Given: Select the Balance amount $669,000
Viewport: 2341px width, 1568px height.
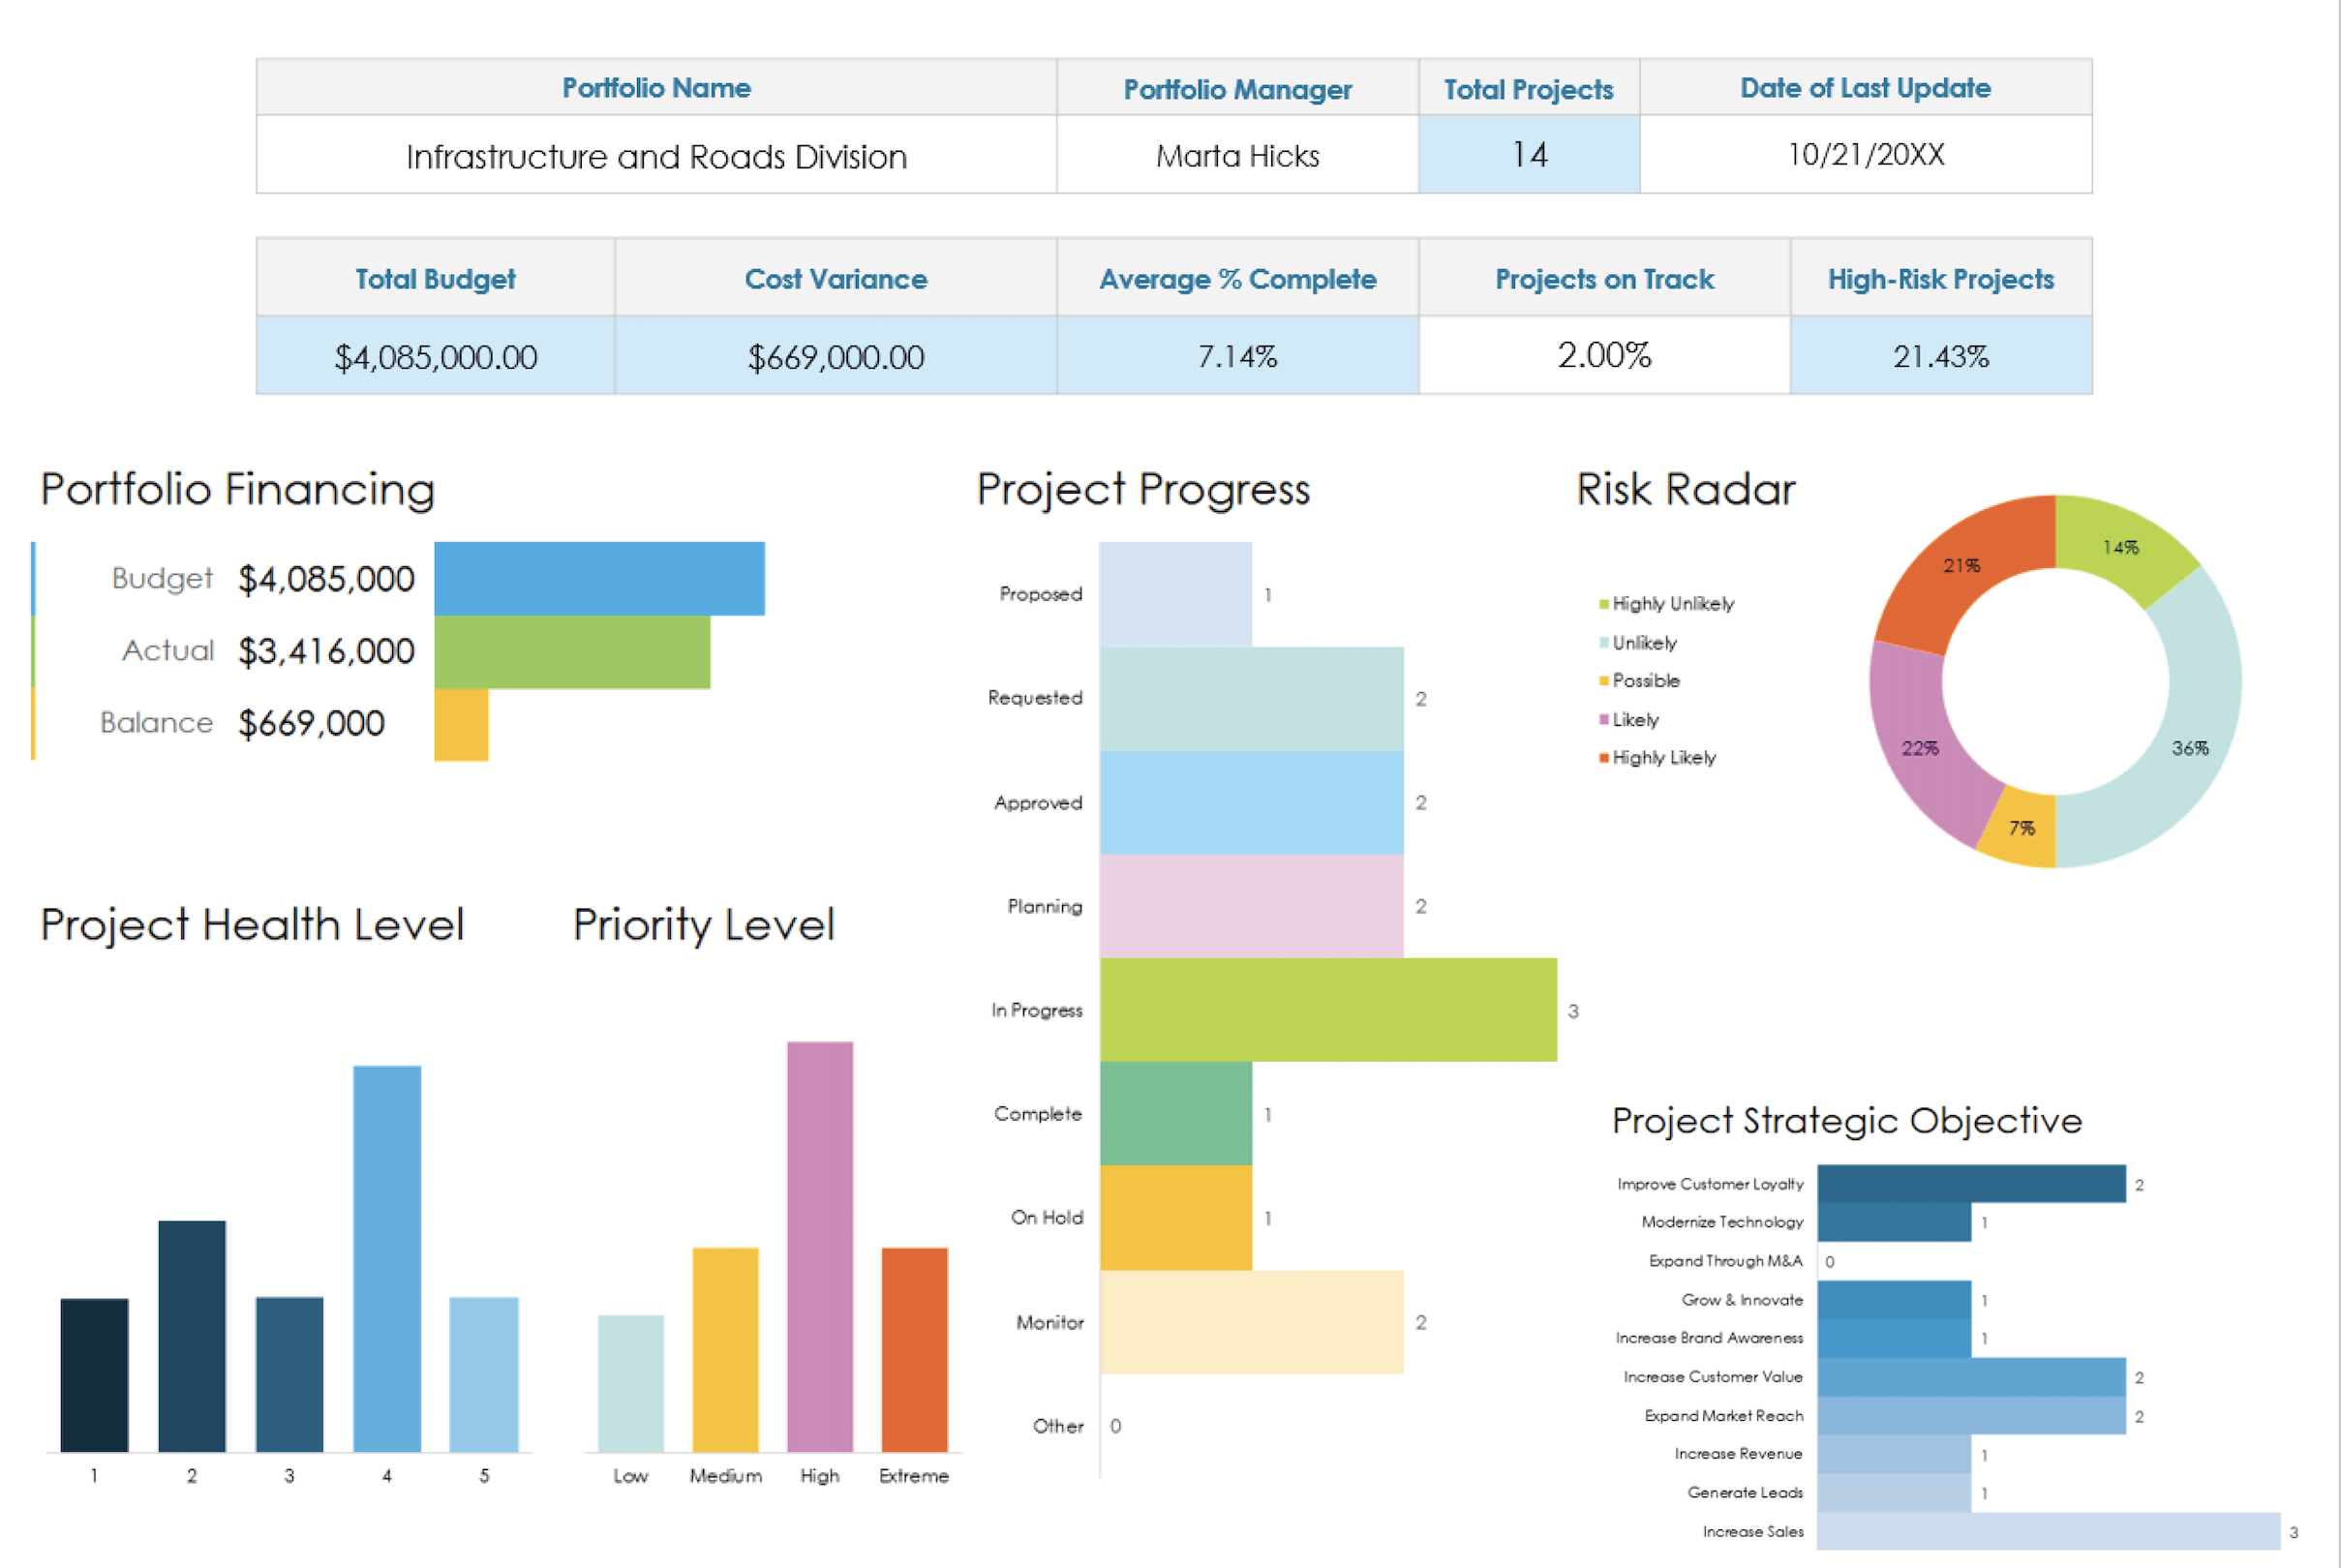Looking at the screenshot, I should (x=311, y=722).
